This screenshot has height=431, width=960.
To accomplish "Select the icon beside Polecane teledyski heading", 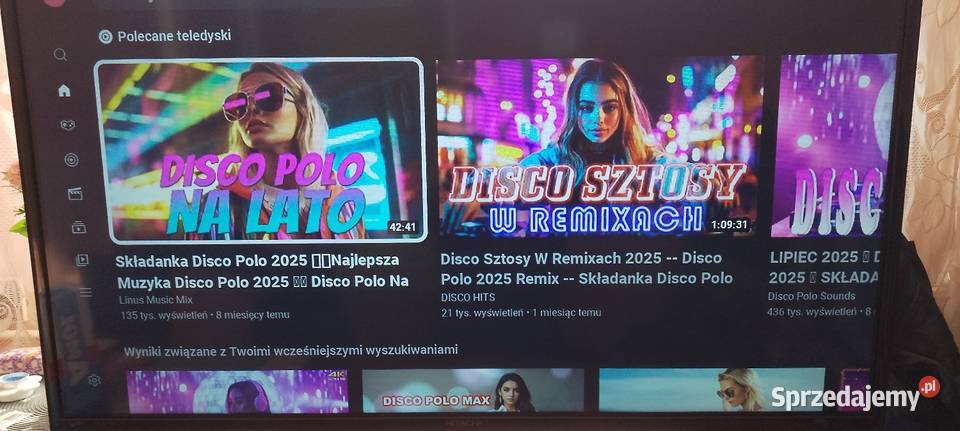I will (x=105, y=37).
